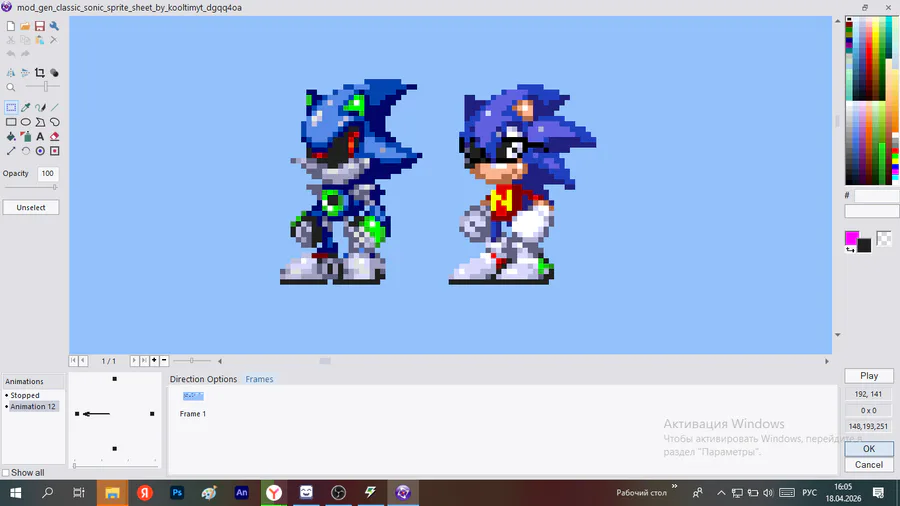Click the hex color input field
The width and height of the screenshot is (900, 506).
click(x=876, y=196)
